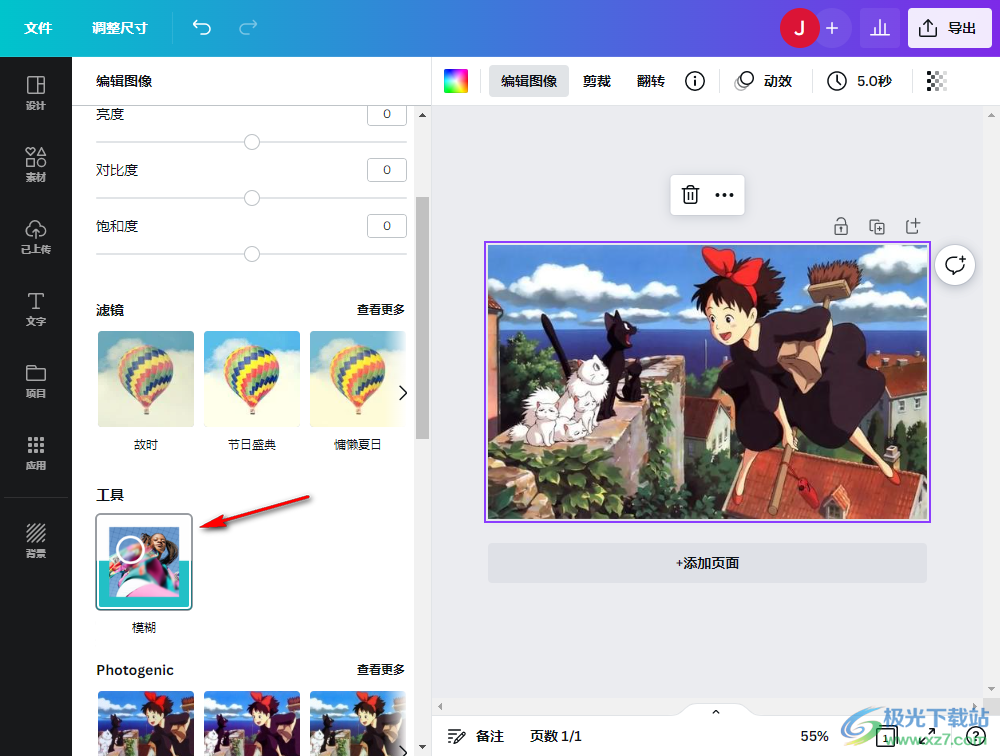Select the 剪裁 crop option

pyautogui.click(x=597, y=81)
